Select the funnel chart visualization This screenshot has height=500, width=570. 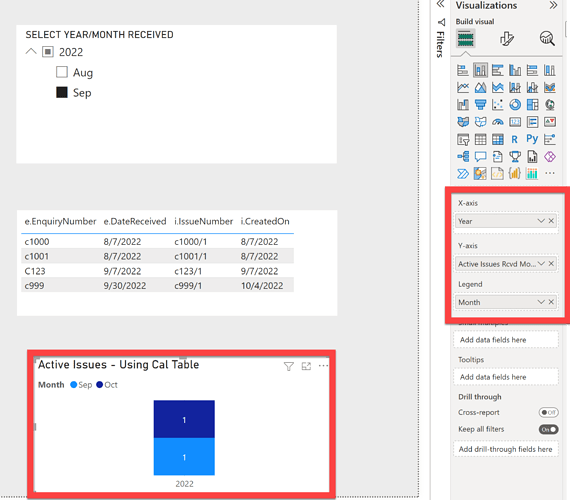click(480, 105)
